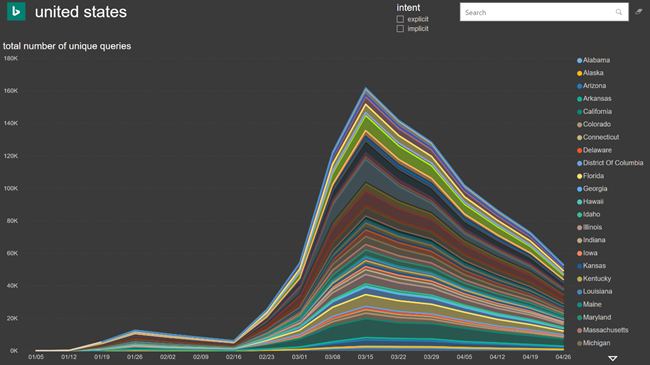Click the California legend entry

click(594, 112)
